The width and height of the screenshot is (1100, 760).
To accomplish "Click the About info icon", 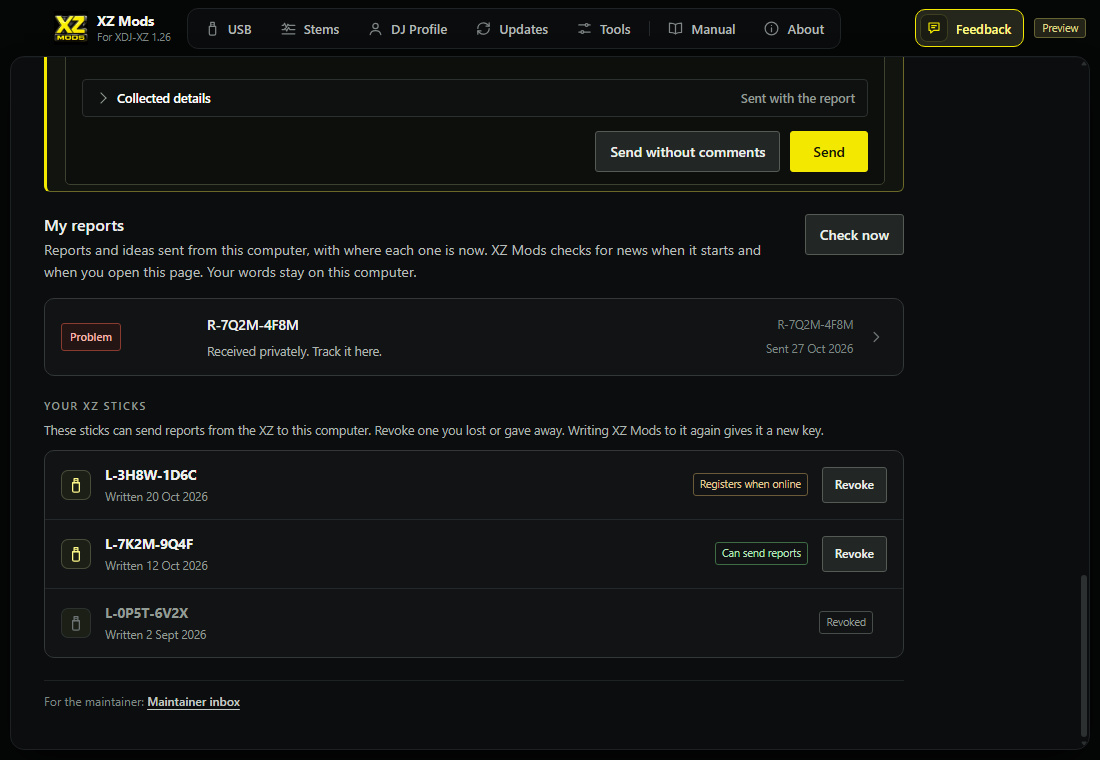I will click(771, 29).
